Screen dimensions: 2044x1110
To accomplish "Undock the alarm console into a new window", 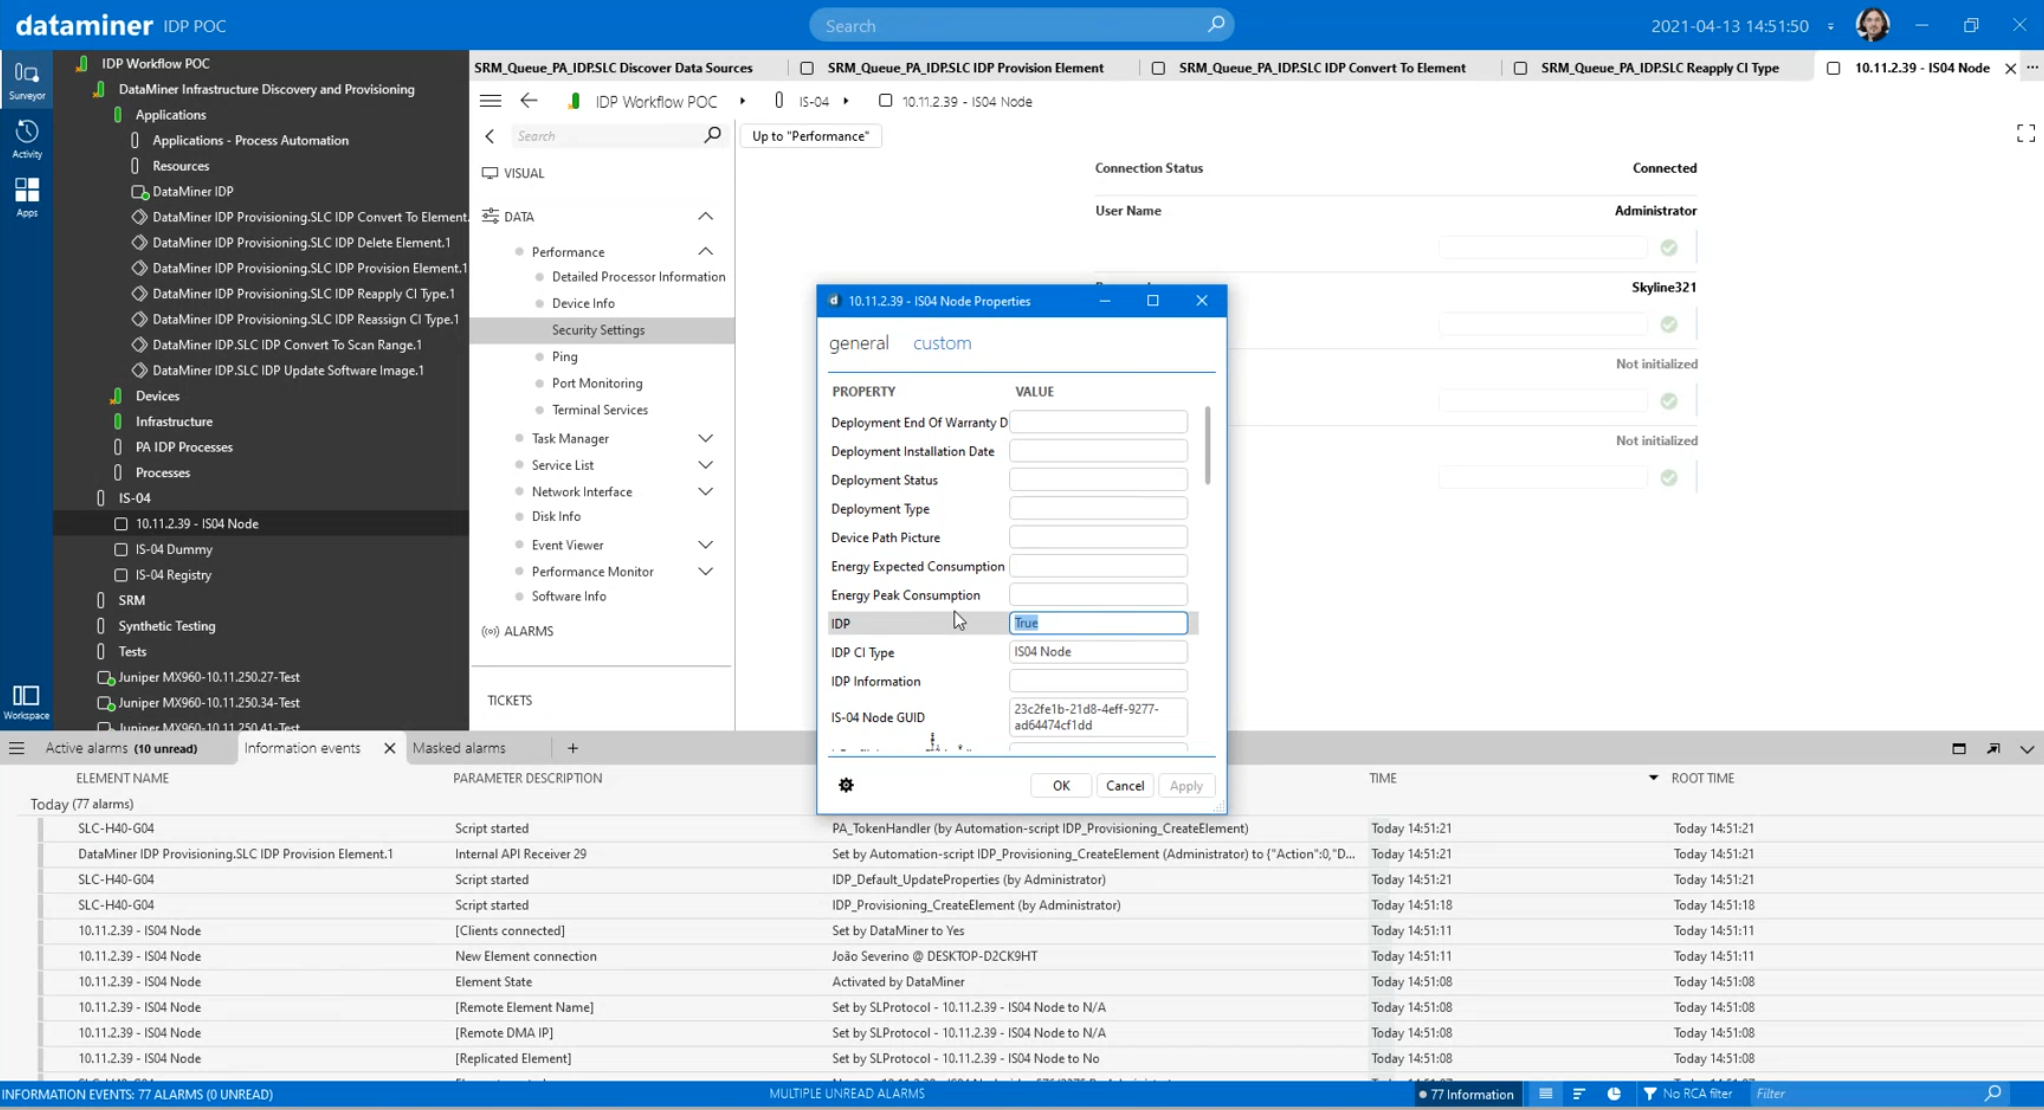I will (x=1993, y=748).
